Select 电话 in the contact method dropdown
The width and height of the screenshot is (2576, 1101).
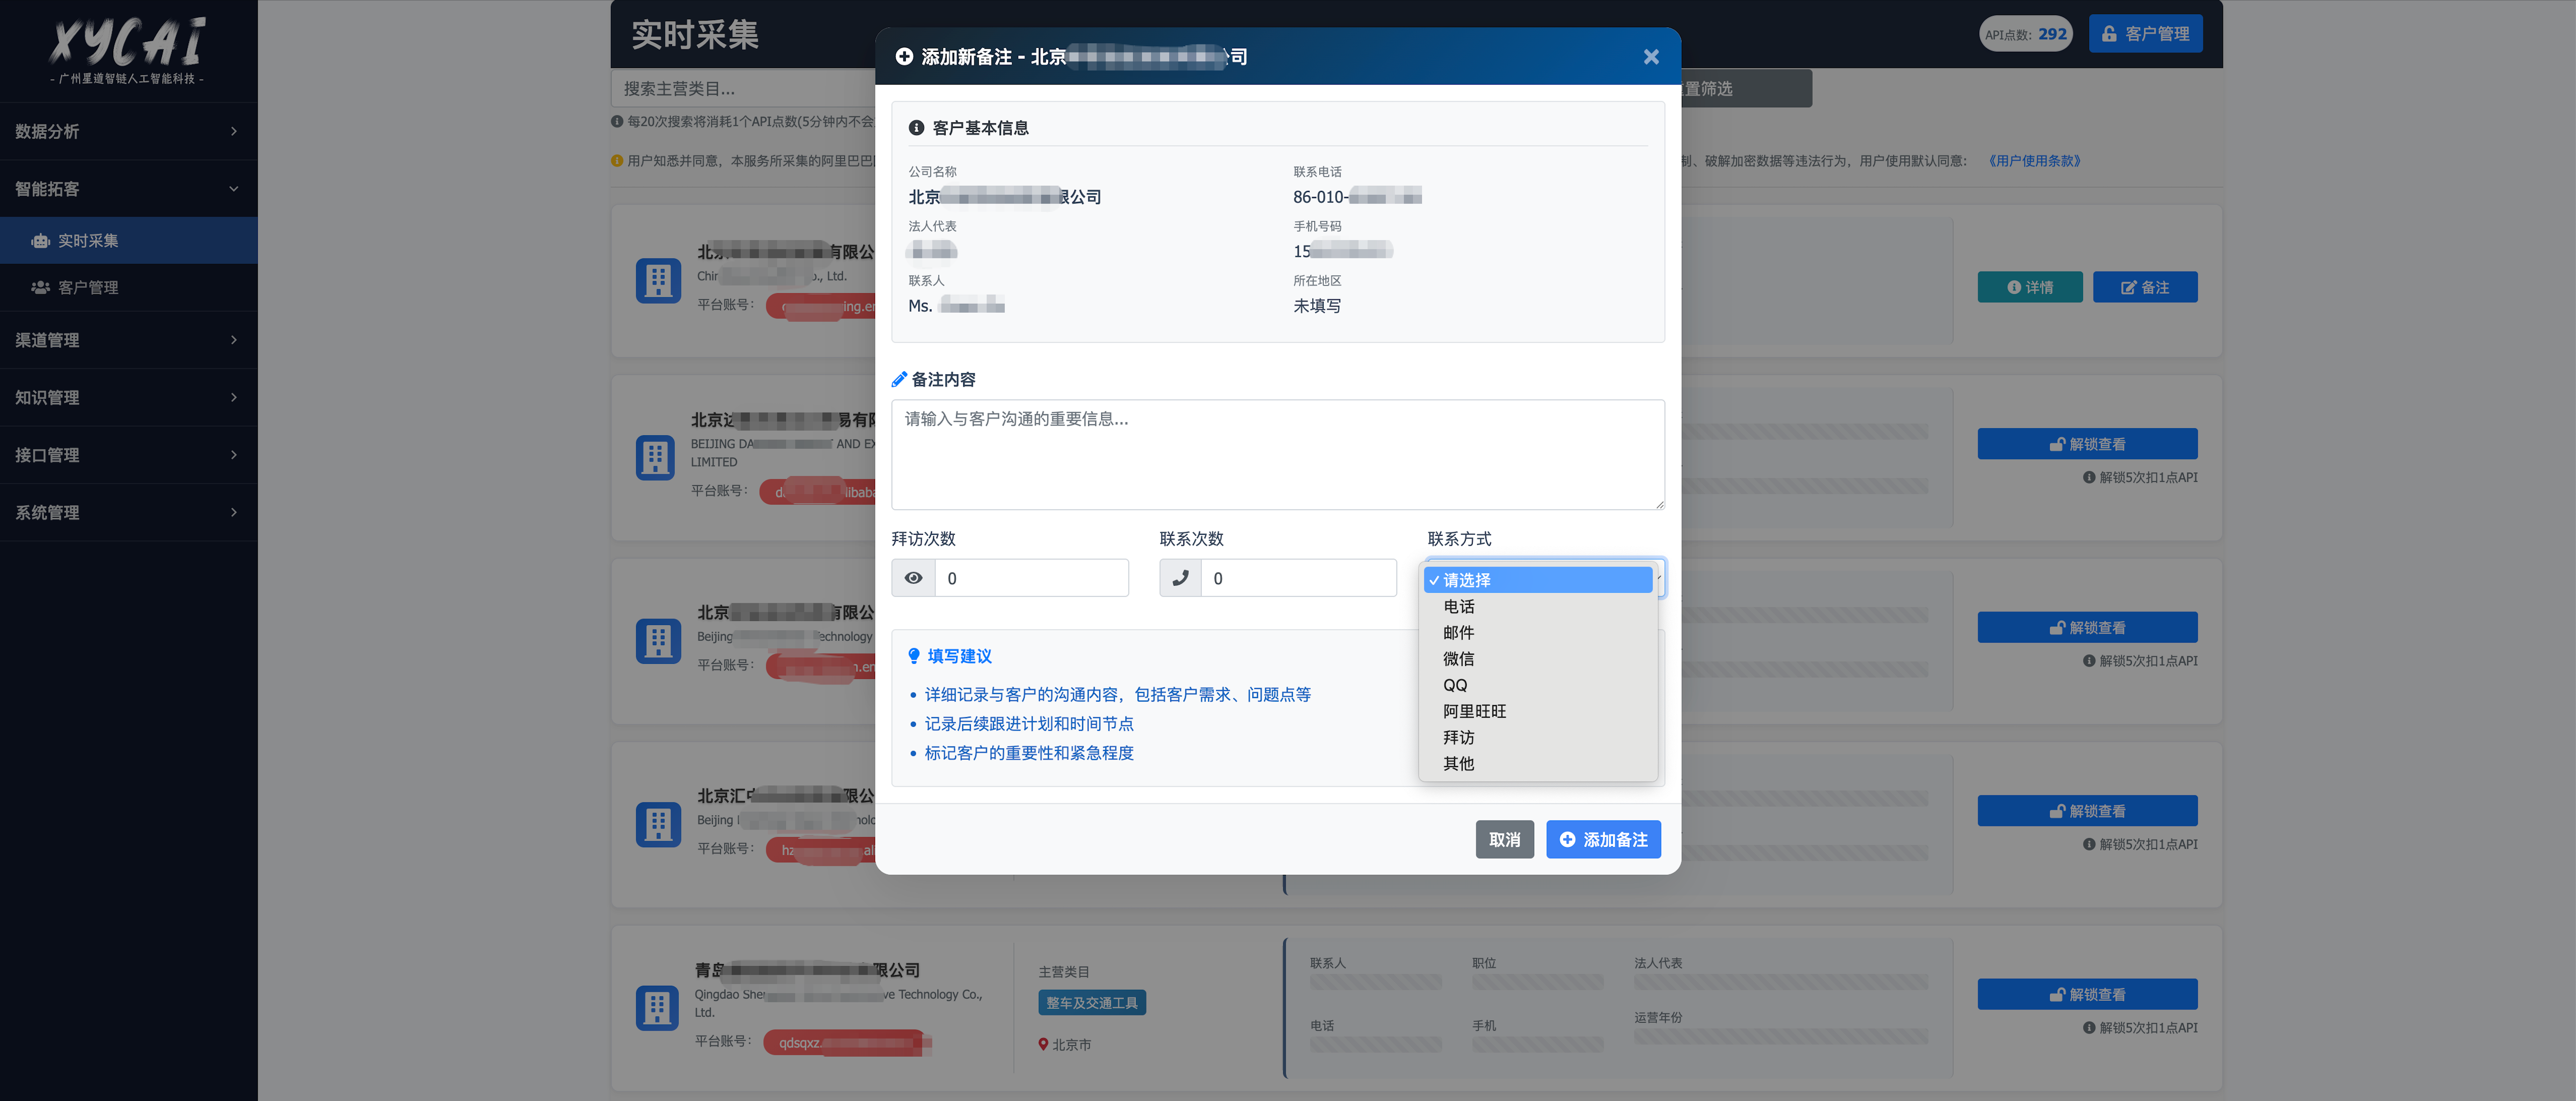(x=1538, y=606)
